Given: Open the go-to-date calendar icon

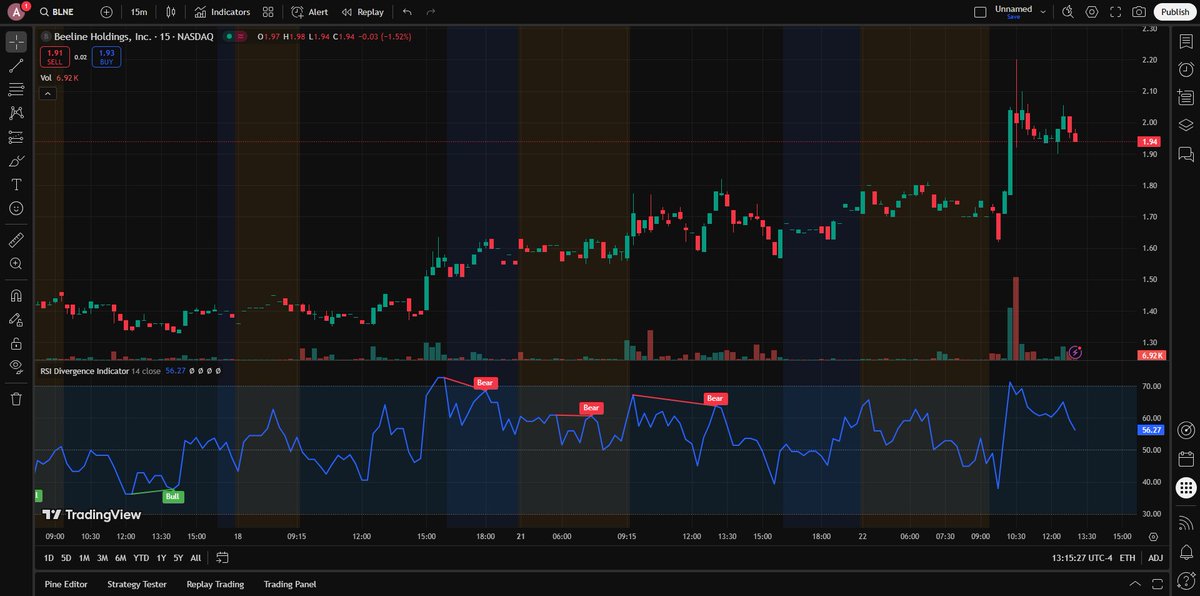Looking at the screenshot, I should pos(222,557).
